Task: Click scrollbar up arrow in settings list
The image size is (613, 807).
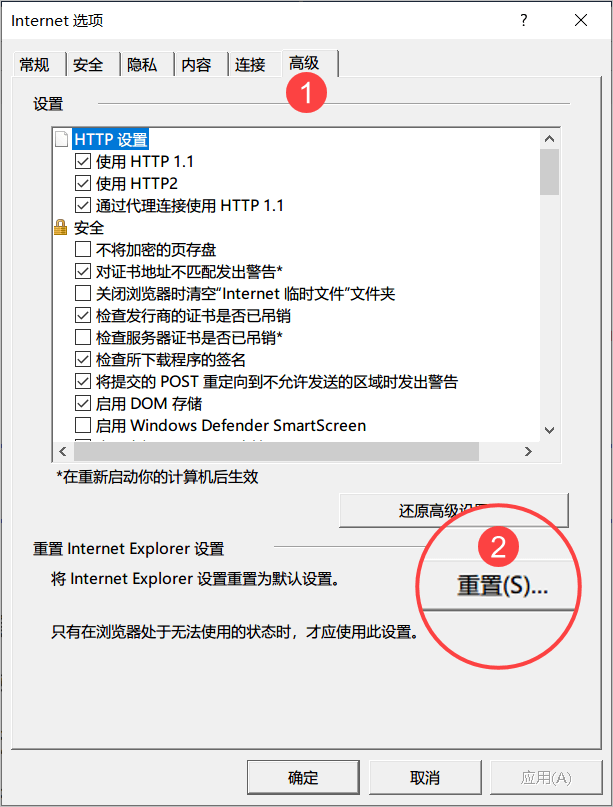Action: tap(549, 138)
